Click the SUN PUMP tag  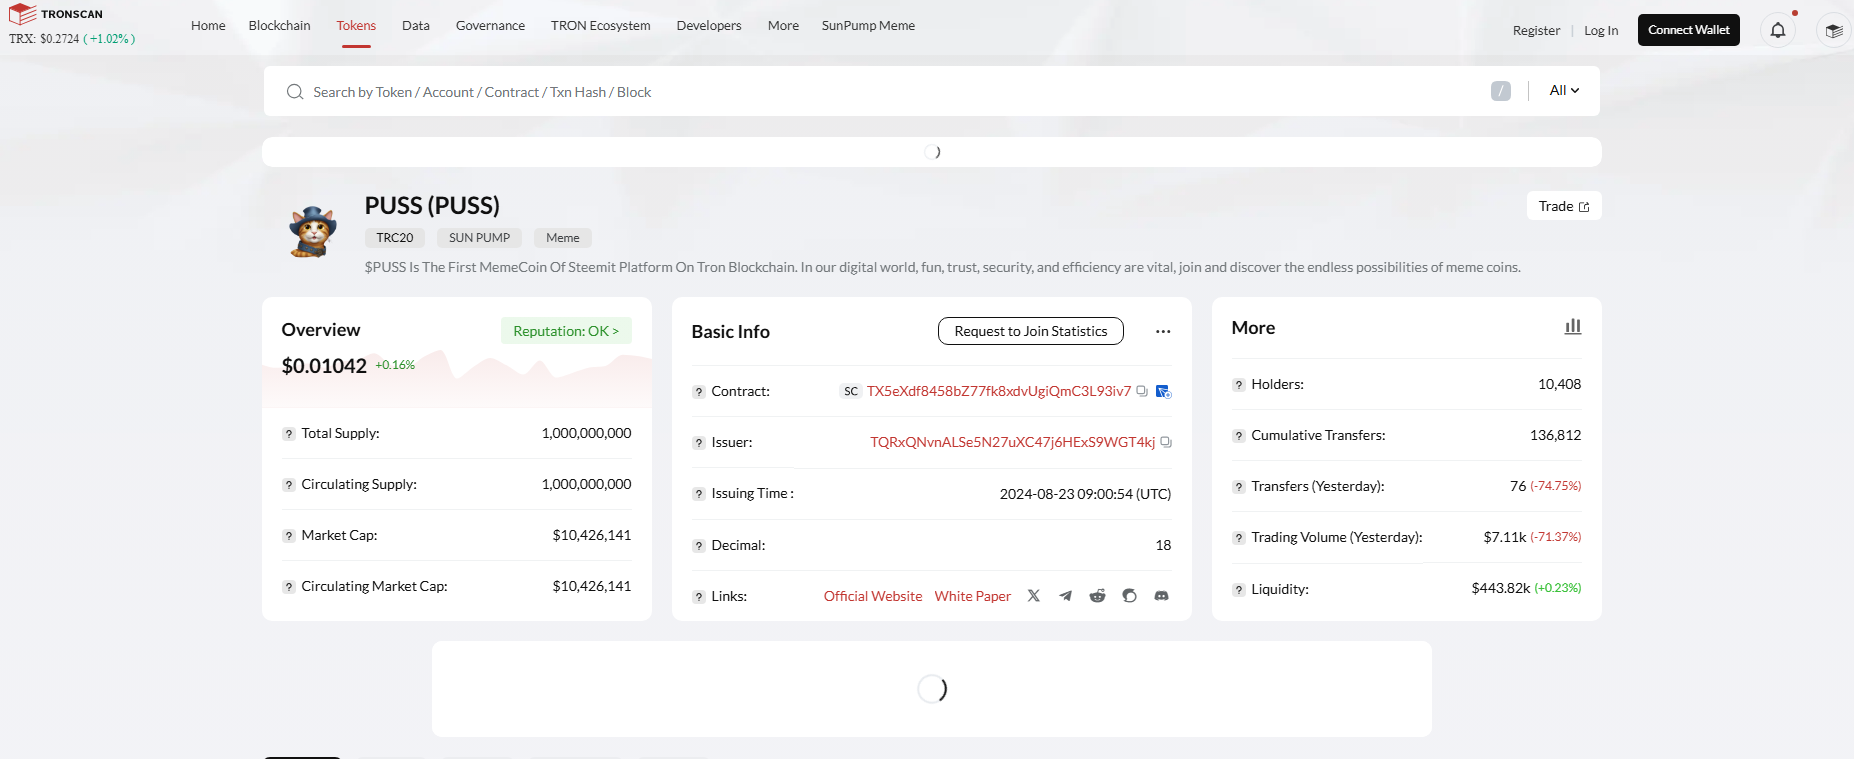point(479,238)
